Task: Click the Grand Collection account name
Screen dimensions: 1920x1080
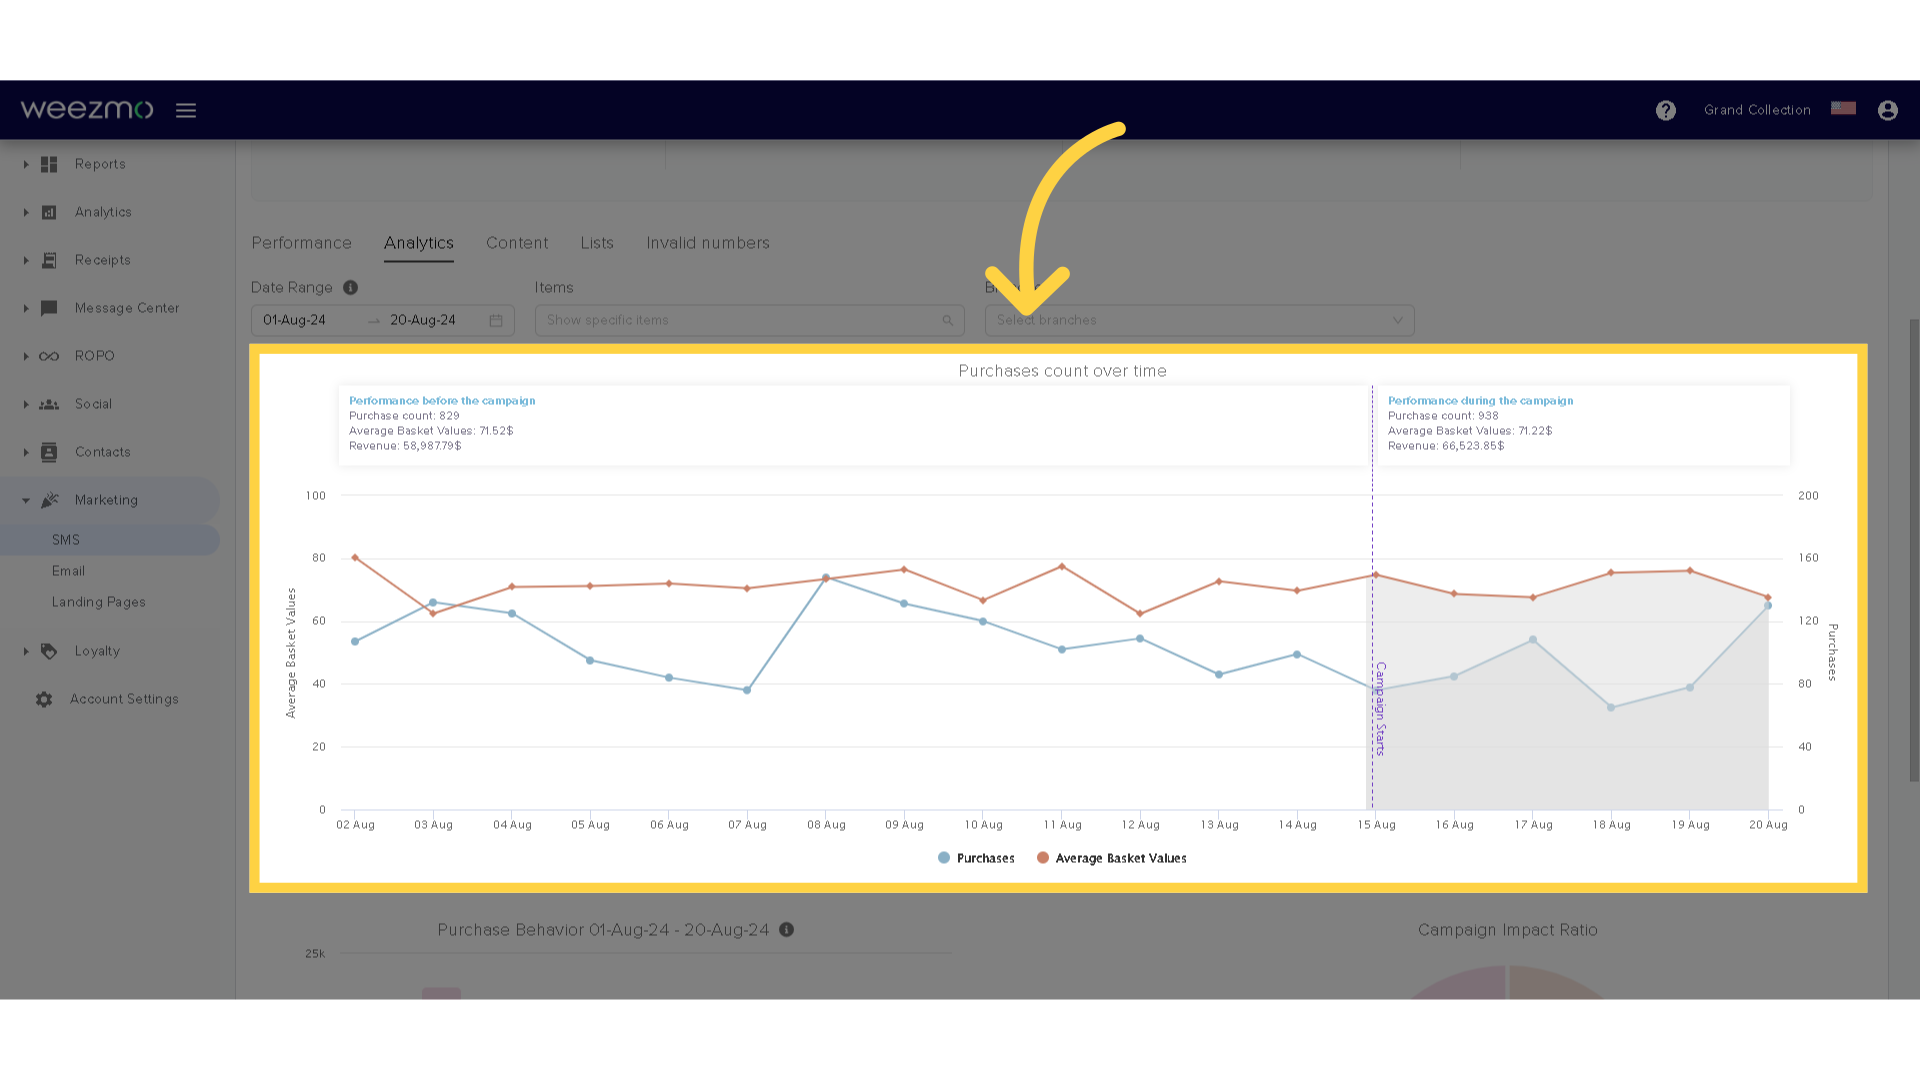Action: pyautogui.click(x=1757, y=110)
